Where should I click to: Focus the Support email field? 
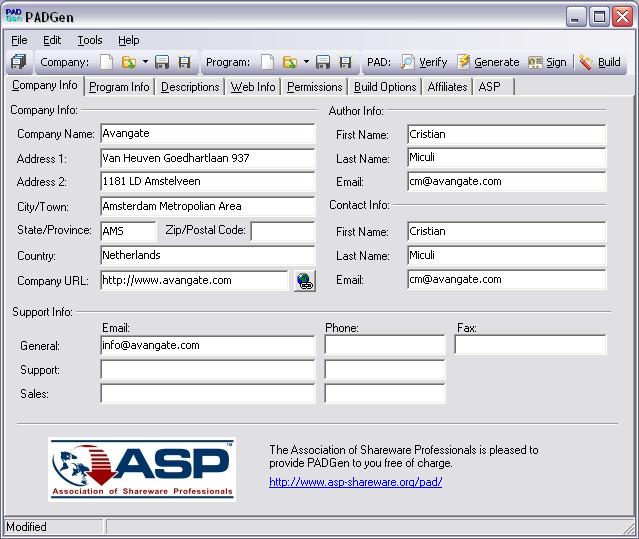click(x=207, y=370)
